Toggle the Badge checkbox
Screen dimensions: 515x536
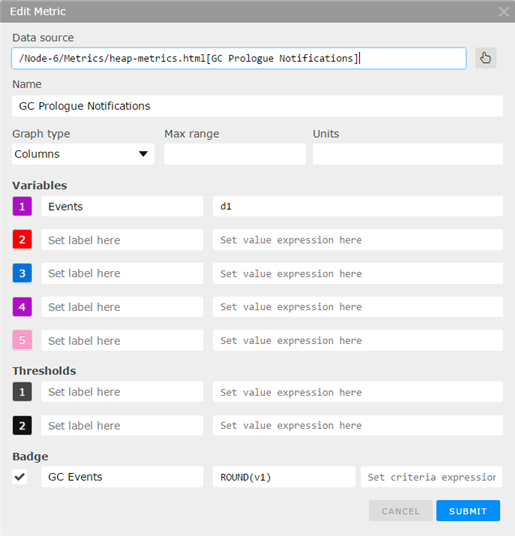click(x=20, y=477)
